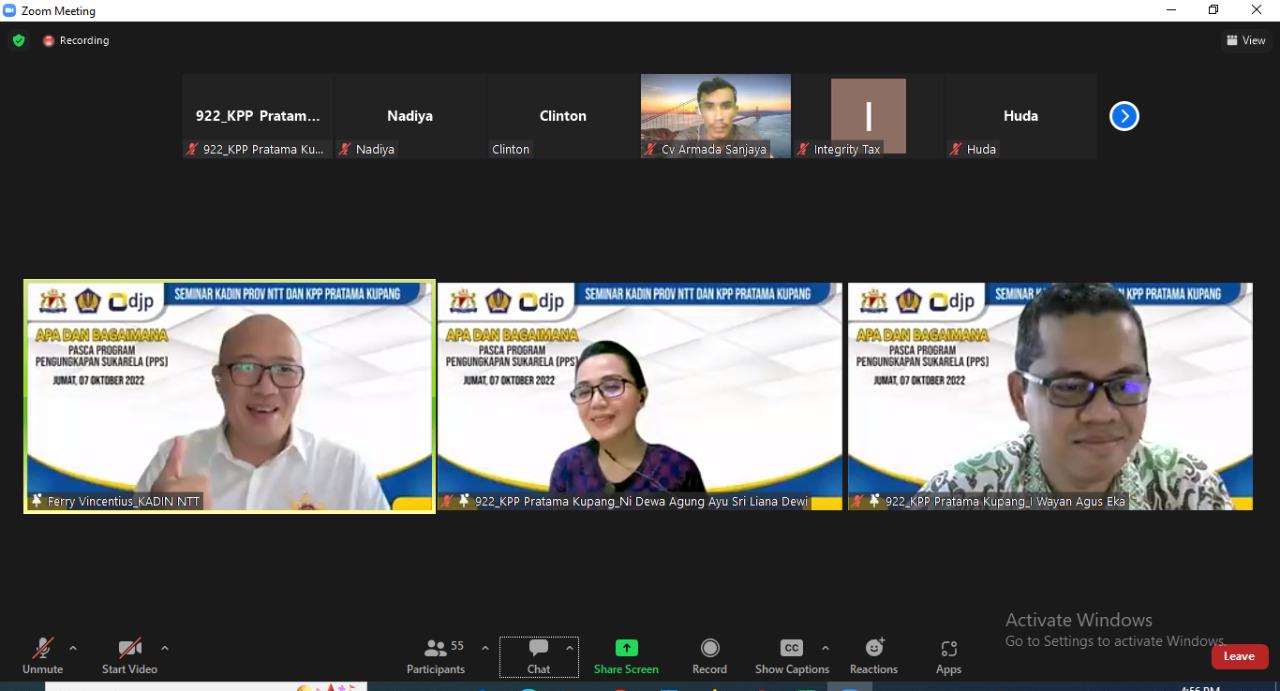Start Video from the camera icon

click(129, 655)
